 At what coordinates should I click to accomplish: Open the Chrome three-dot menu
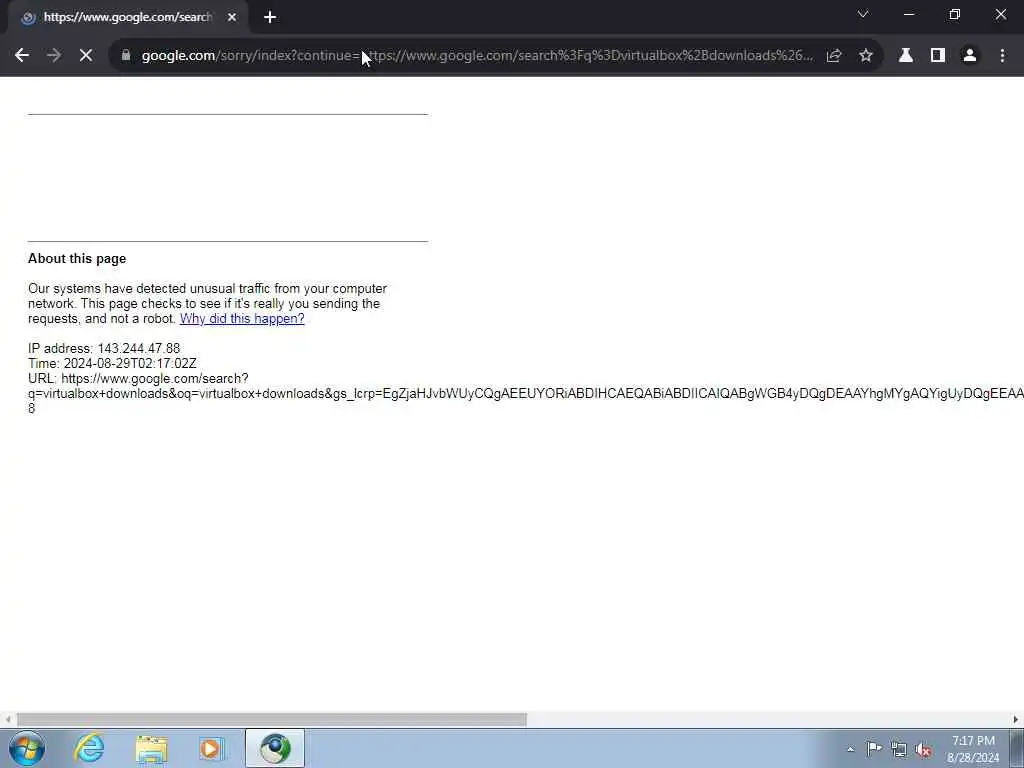click(x=1002, y=56)
